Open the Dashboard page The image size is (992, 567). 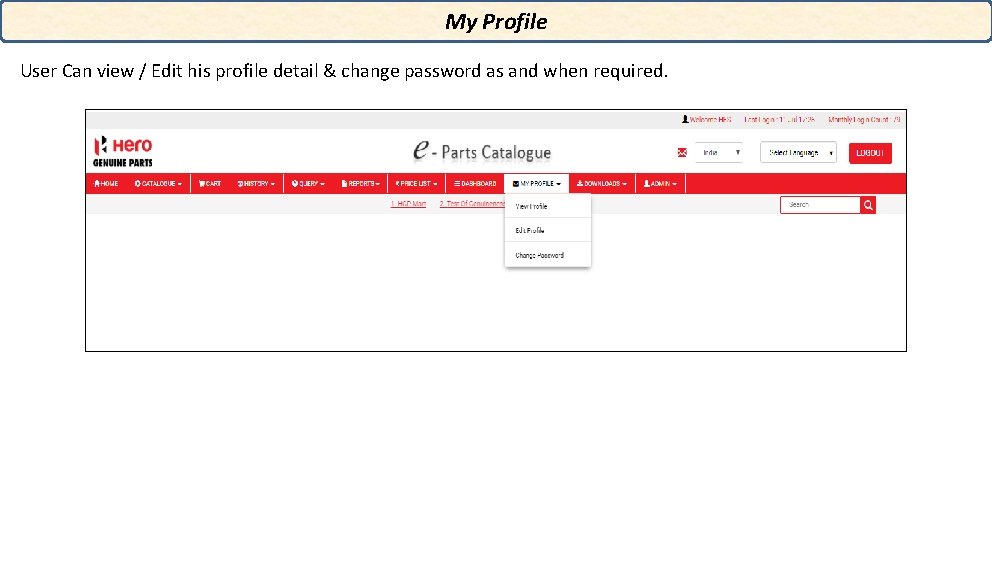(x=475, y=184)
